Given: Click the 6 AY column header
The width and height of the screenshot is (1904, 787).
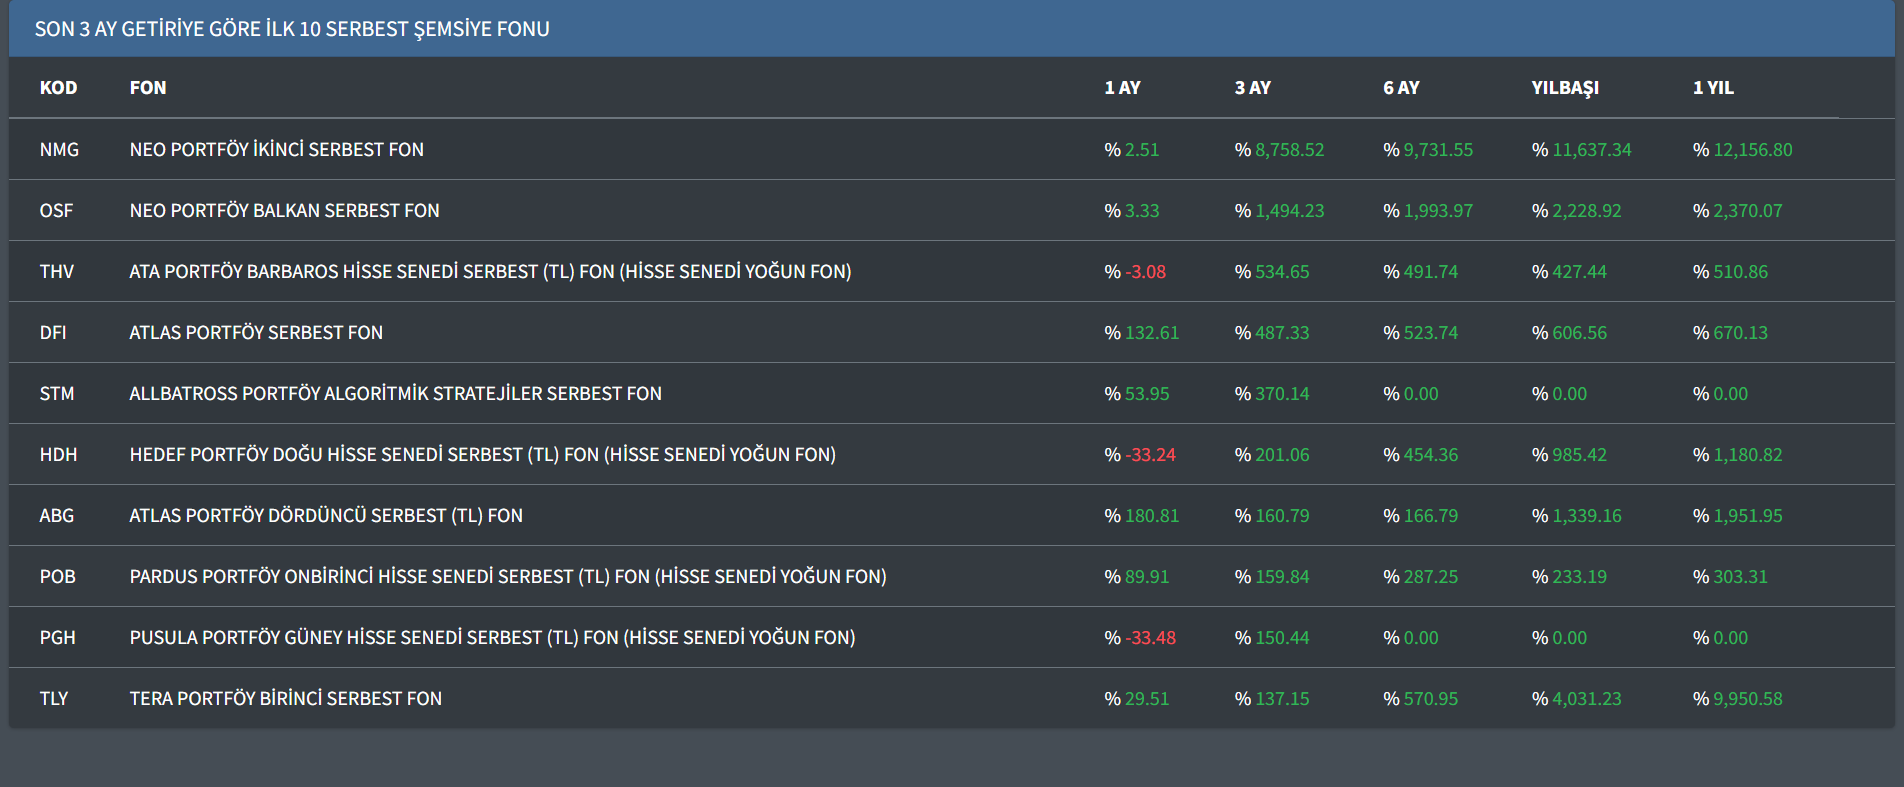Looking at the screenshot, I should (1401, 88).
